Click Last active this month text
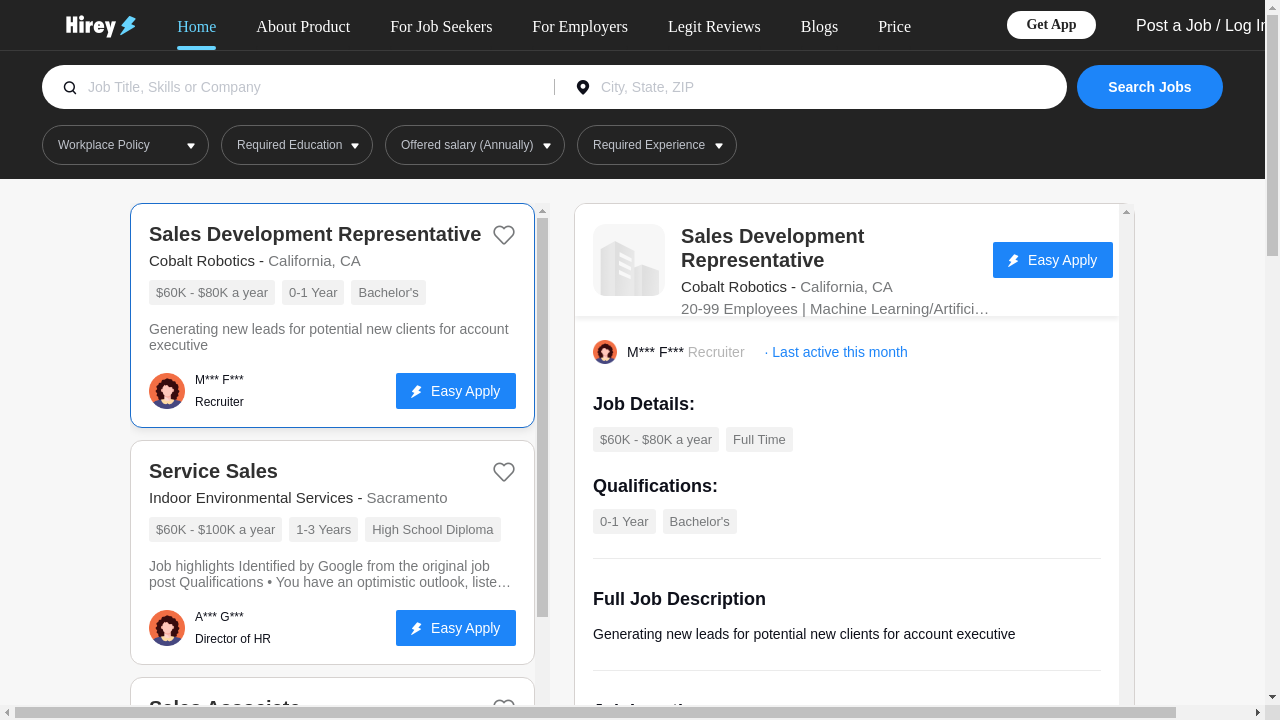 (840, 352)
